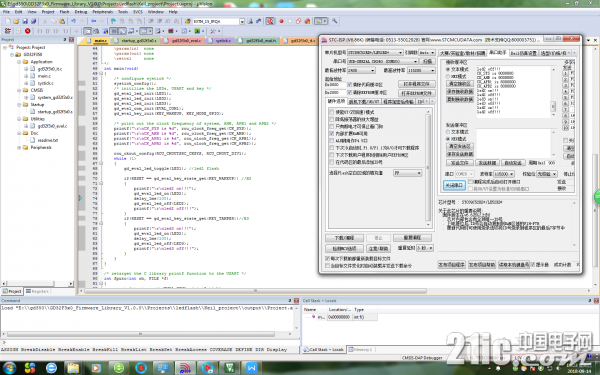
Task: Toggle clear code buffer checkbox at 0x0000
Action: point(349,84)
